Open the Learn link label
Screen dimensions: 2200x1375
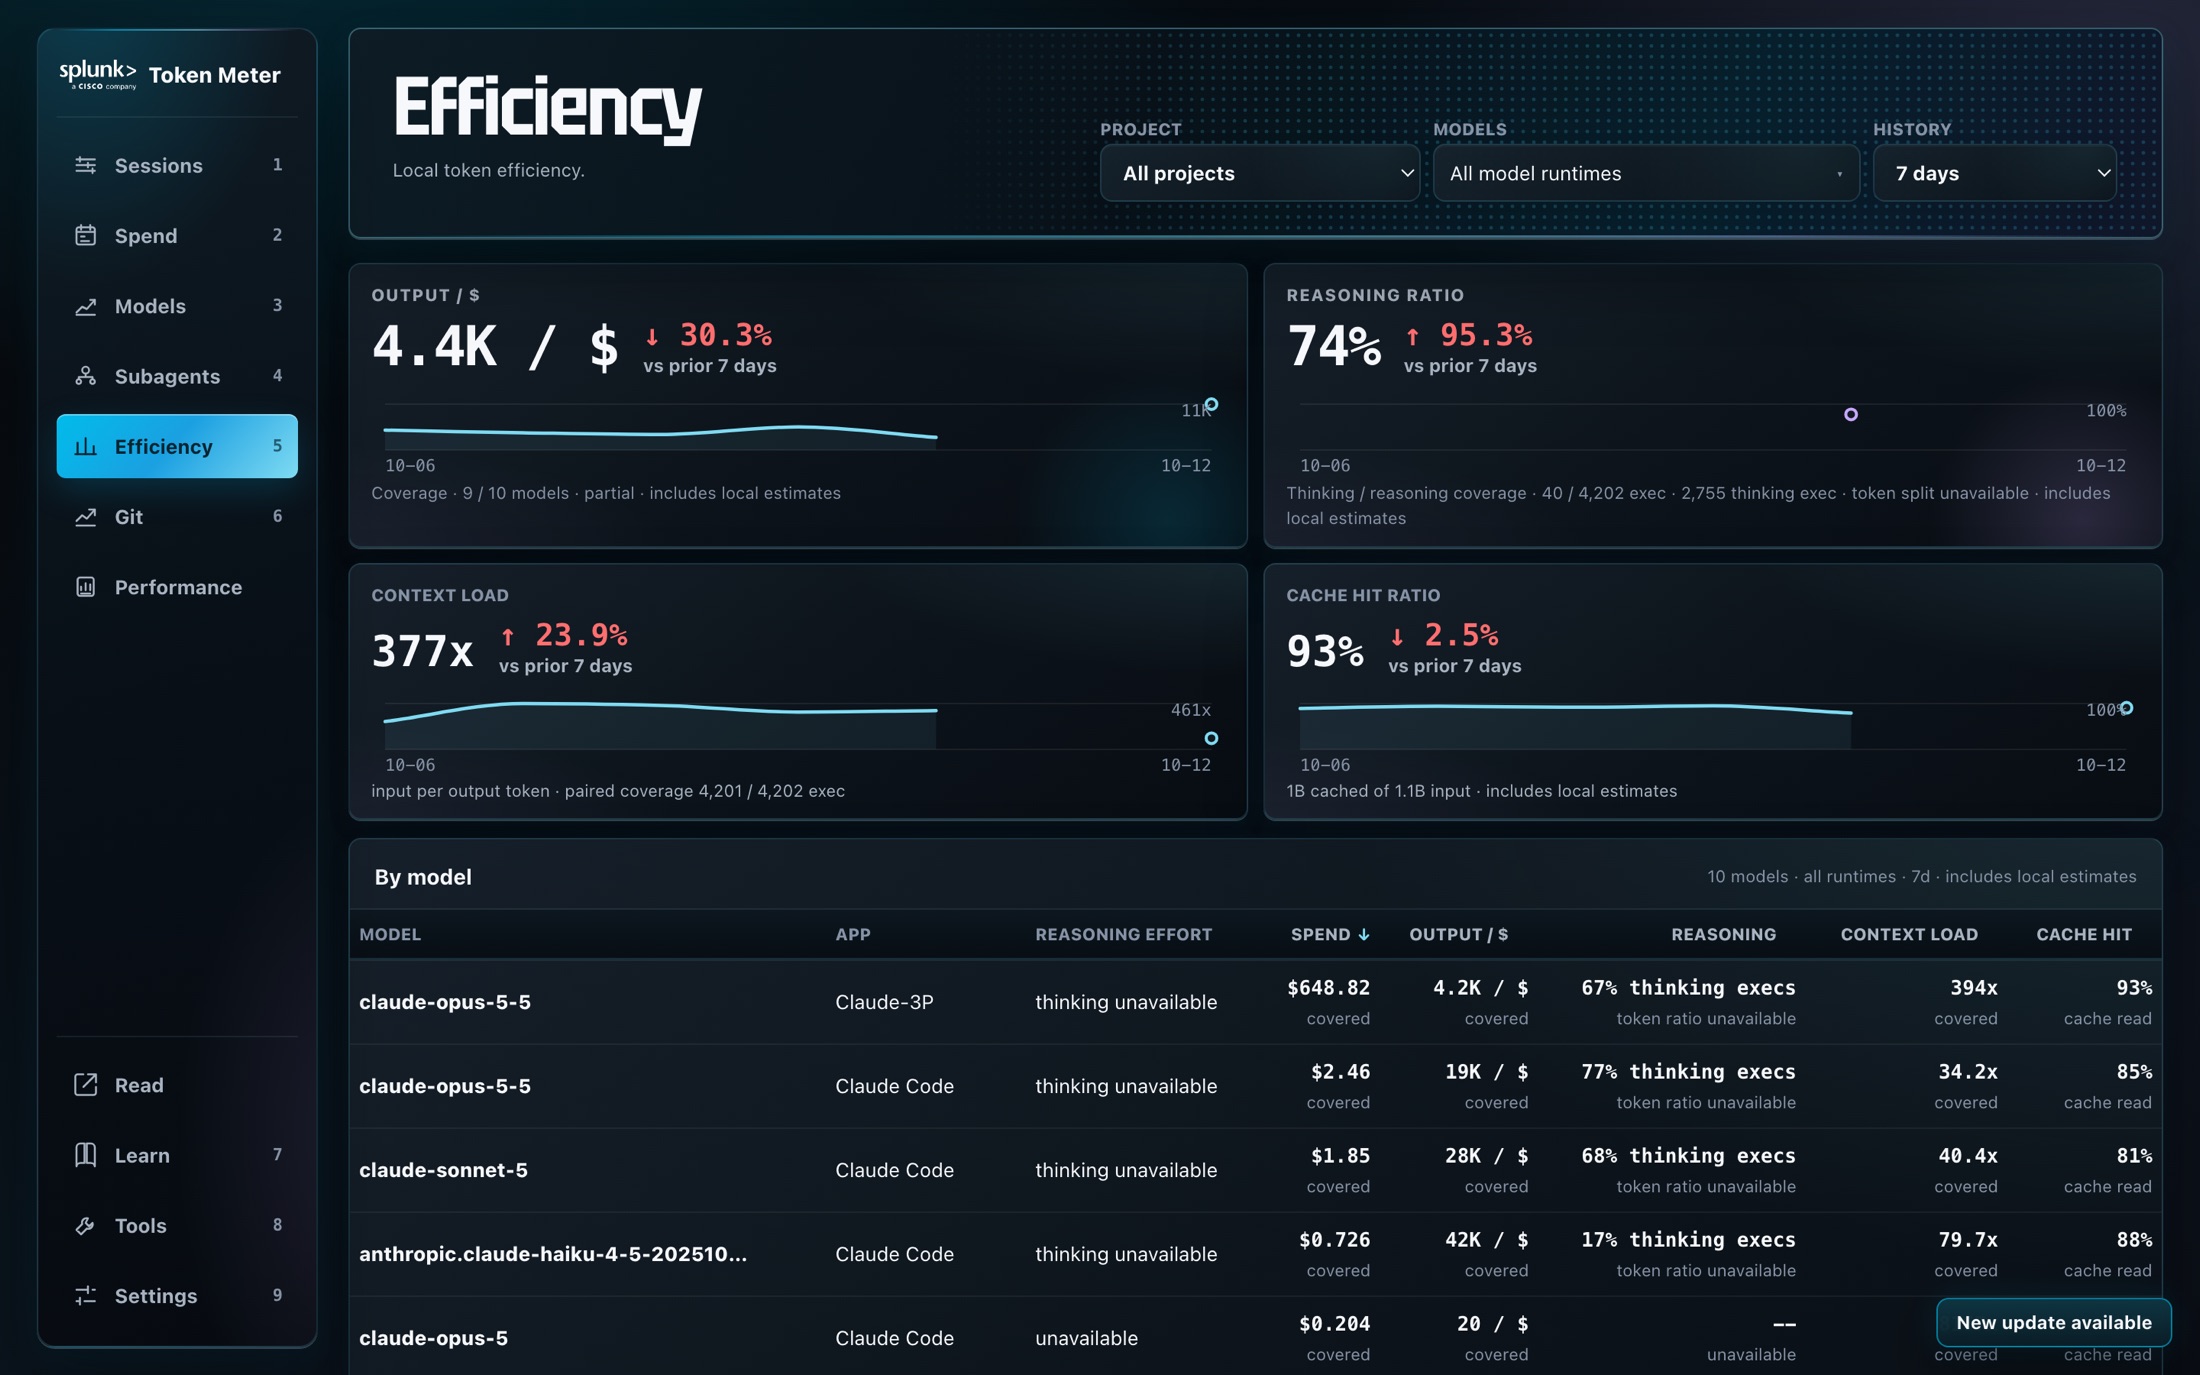[142, 1155]
